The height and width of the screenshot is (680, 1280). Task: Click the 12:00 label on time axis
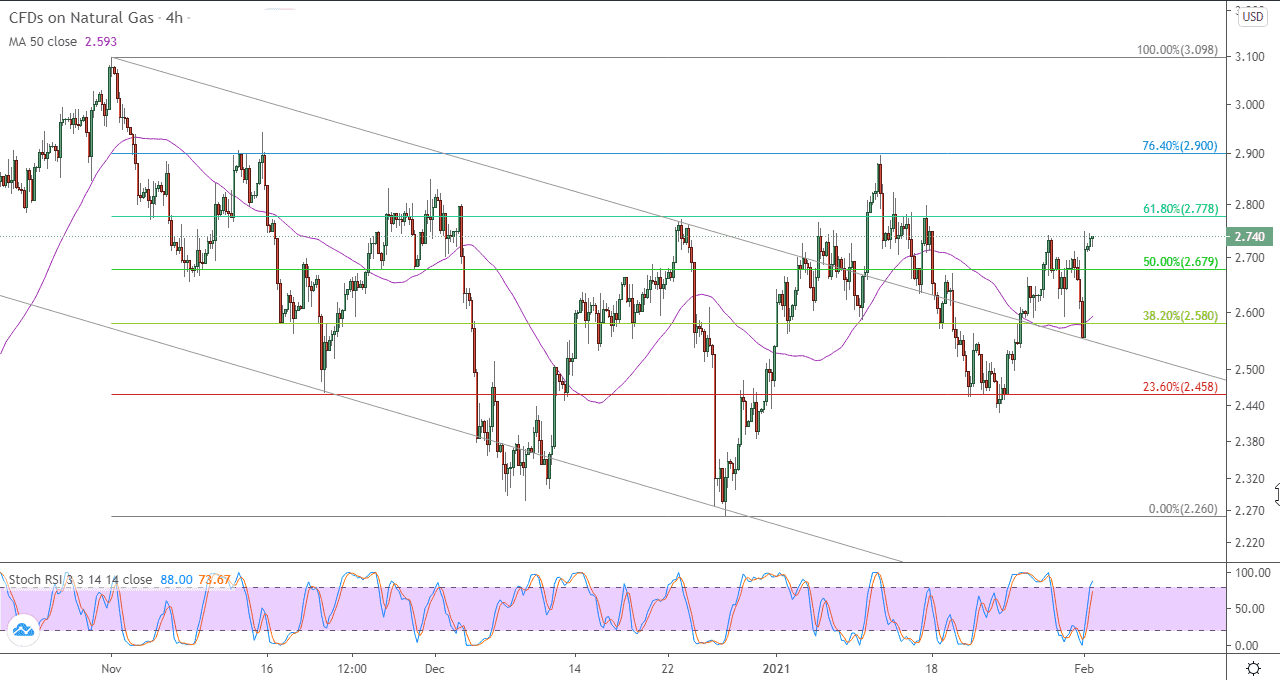[x=353, y=667]
